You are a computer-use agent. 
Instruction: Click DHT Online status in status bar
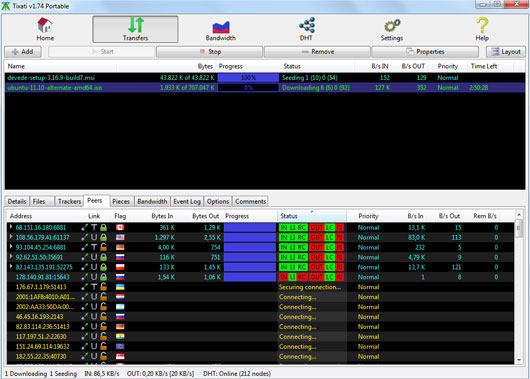pos(237,374)
